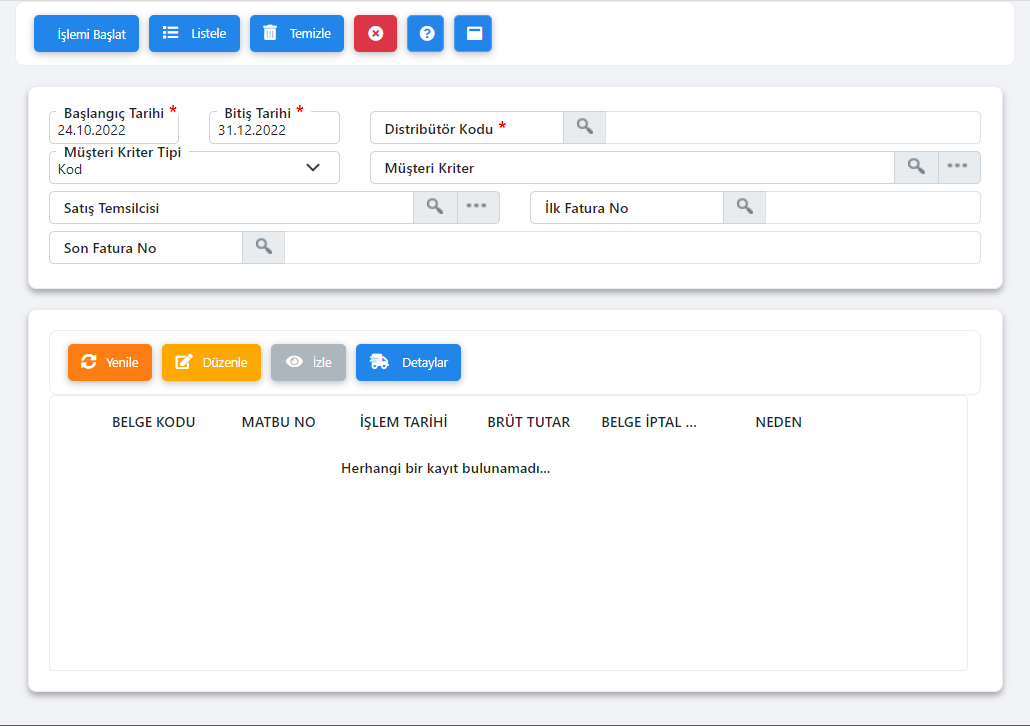This screenshot has width=1030, height=726.
Task: Open Müşteri Kriter three-dots options
Action: [x=958, y=167]
